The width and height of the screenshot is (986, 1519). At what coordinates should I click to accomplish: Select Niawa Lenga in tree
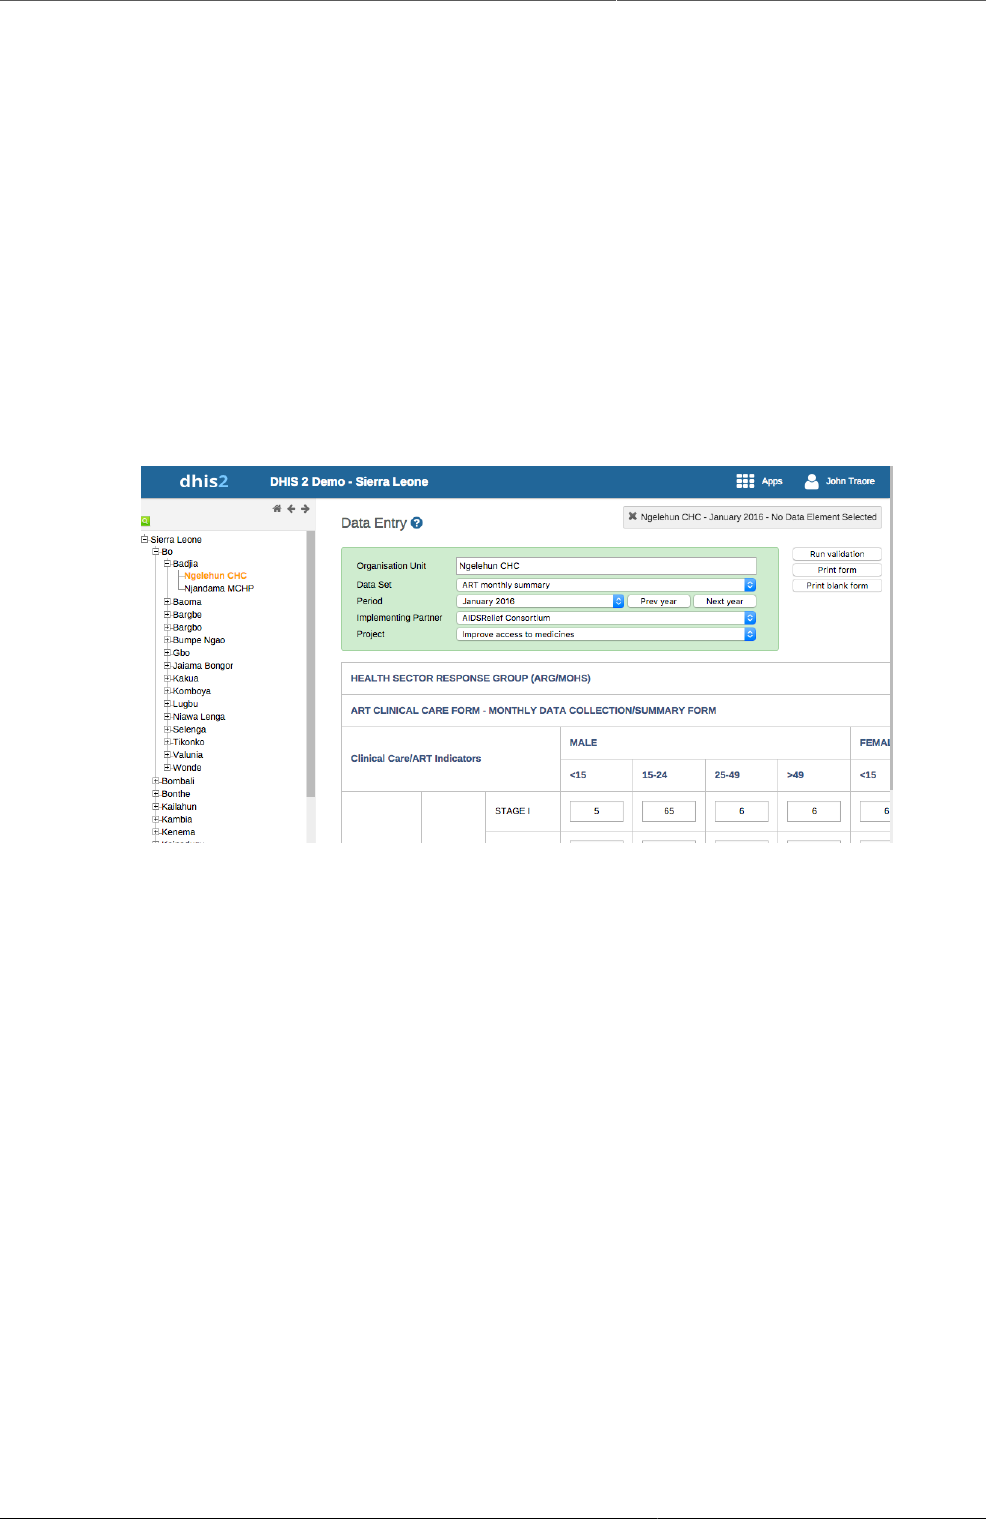[x=199, y=717]
